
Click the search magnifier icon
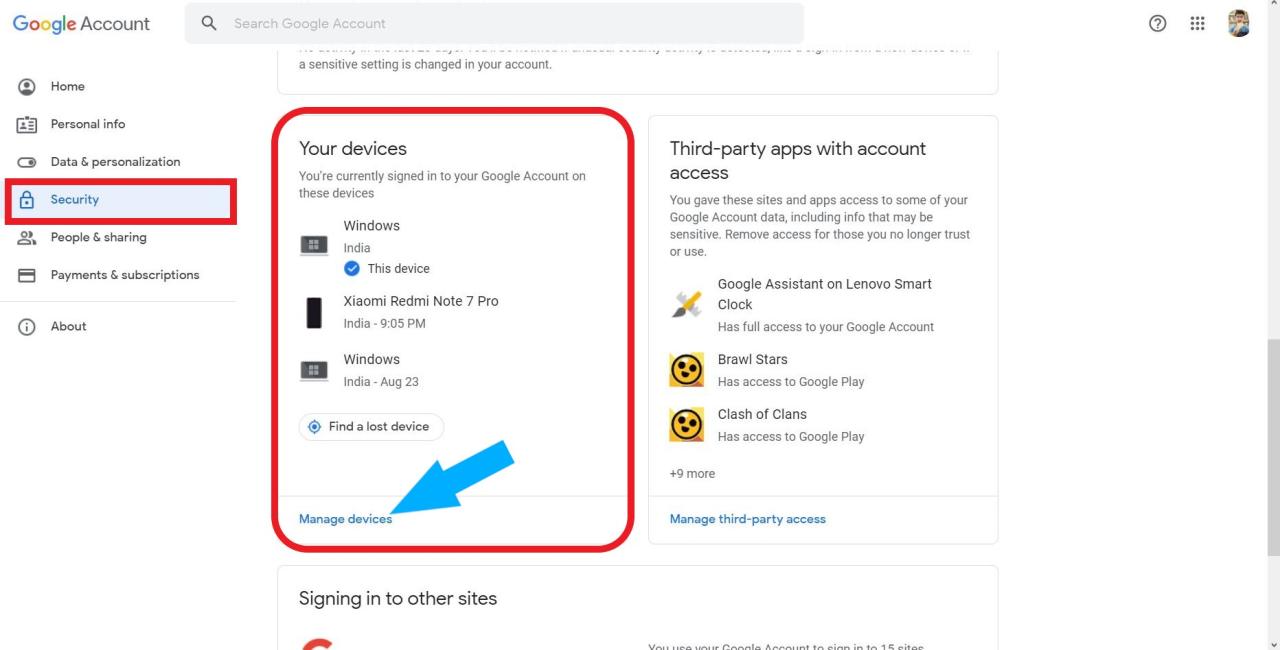coord(209,23)
